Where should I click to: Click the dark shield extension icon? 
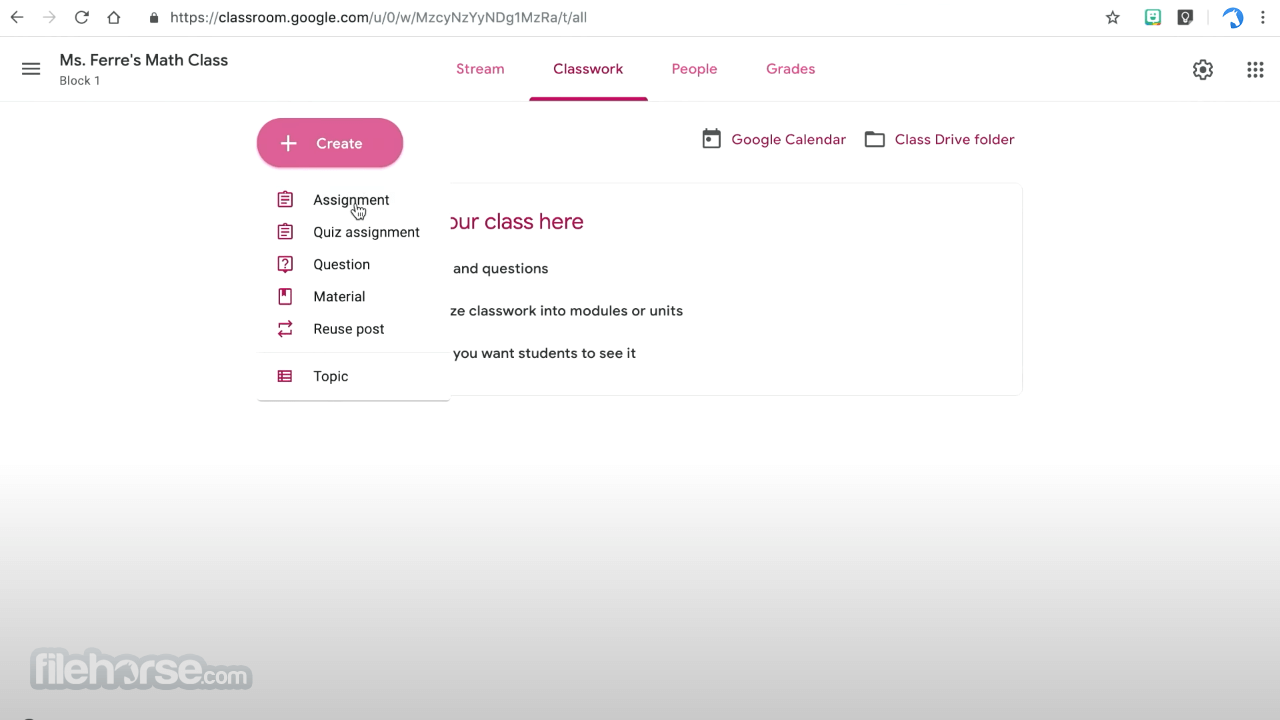tap(1185, 17)
